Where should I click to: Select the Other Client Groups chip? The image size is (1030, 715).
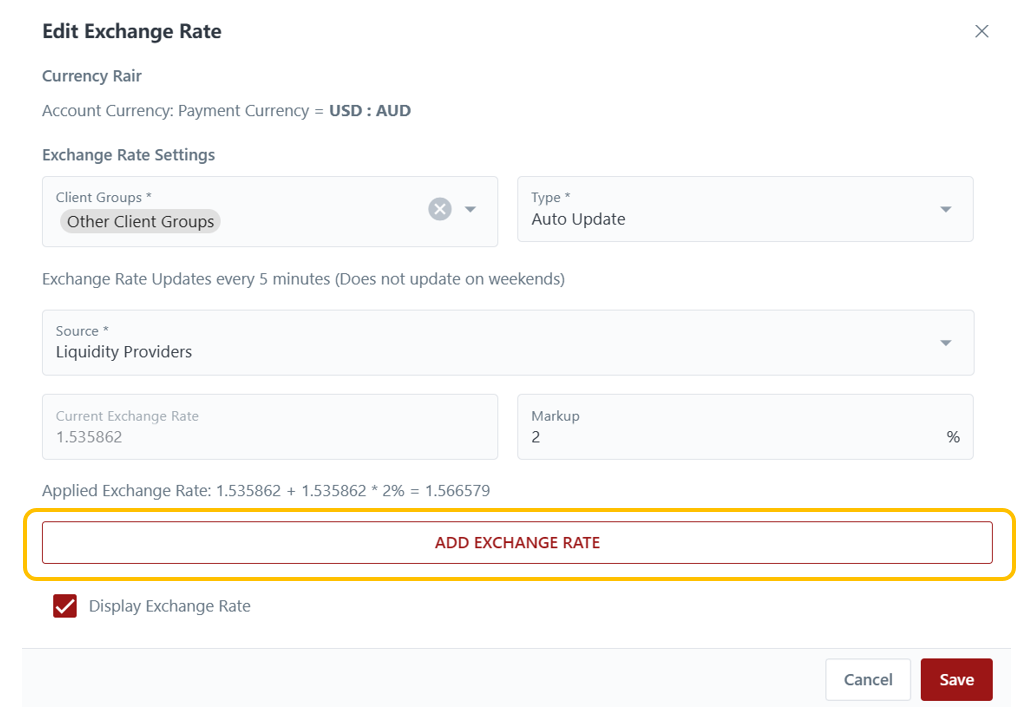click(x=141, y=221)
